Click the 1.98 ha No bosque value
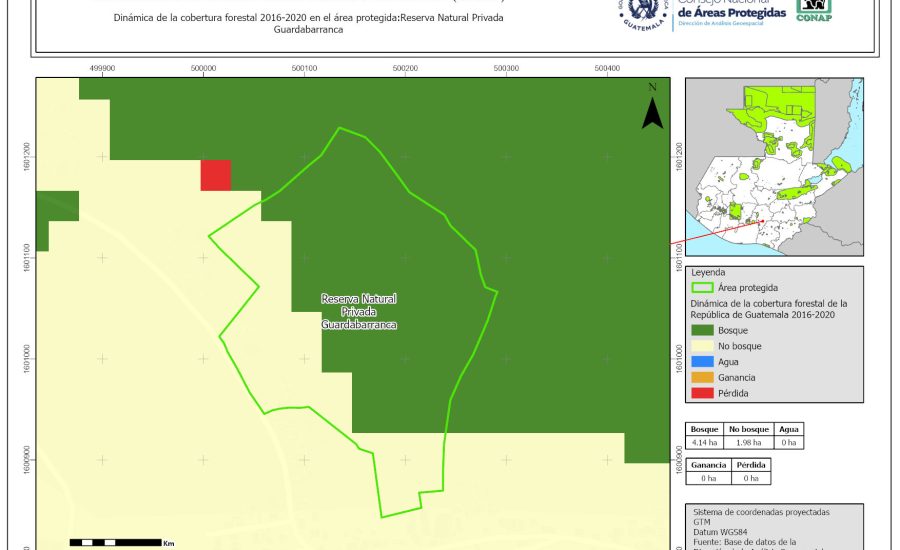 click(x=746, y=442)
